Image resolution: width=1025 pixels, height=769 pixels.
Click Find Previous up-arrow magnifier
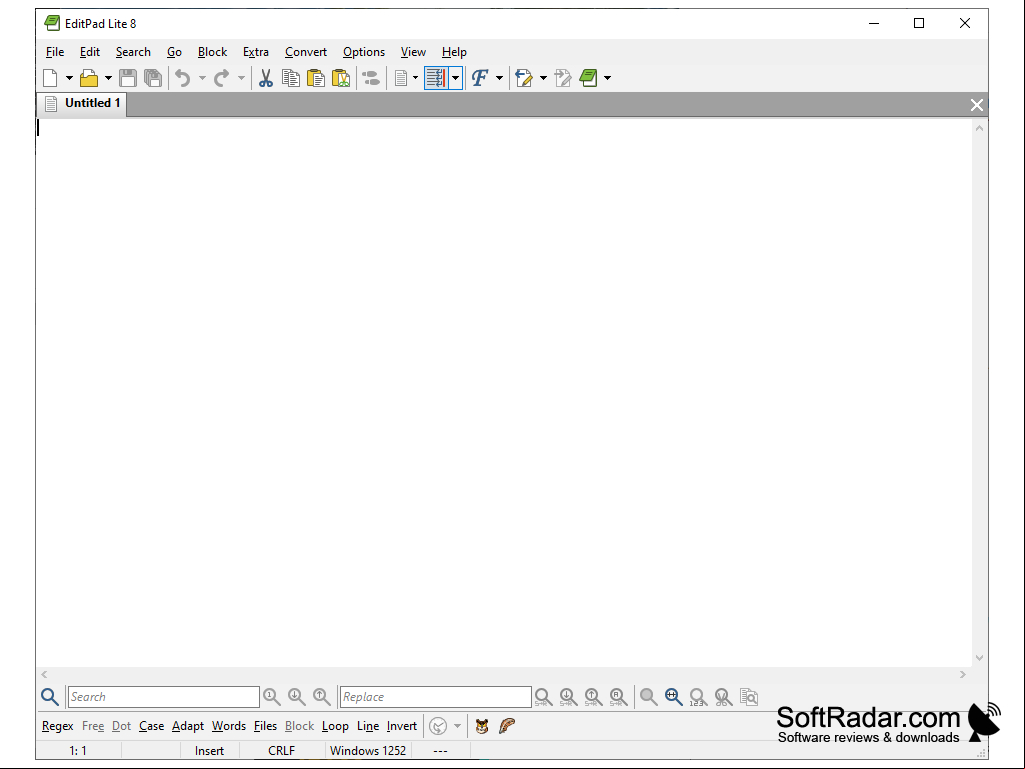(x=322, y=697)
